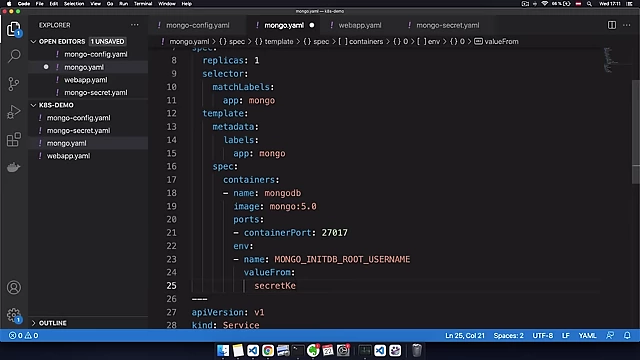Viewport: 640px width, 360px height.
Task: Open the Extensions view
Action: pyautogui.click(x=14, y=140)
